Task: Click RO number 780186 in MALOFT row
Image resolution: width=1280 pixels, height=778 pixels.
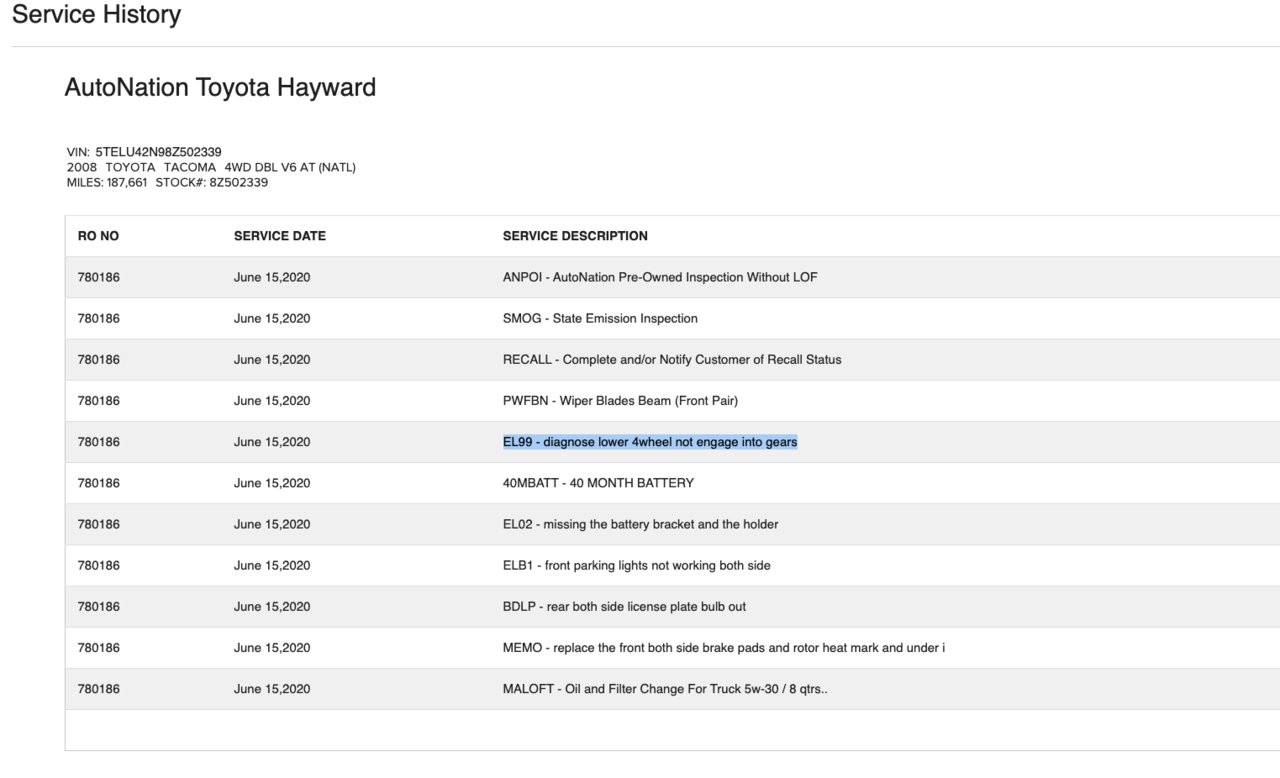Action: [99, 688]
